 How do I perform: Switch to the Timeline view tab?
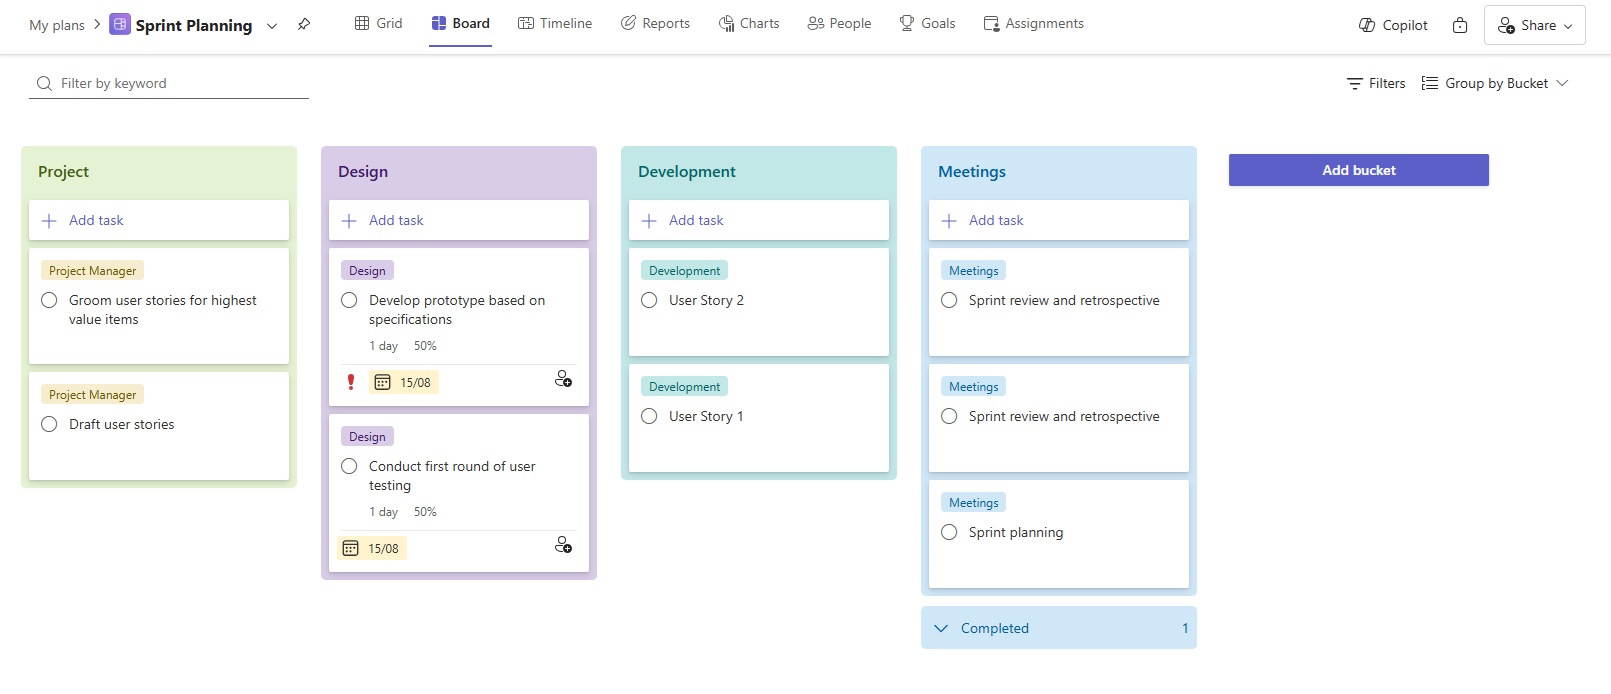[555, 23]
